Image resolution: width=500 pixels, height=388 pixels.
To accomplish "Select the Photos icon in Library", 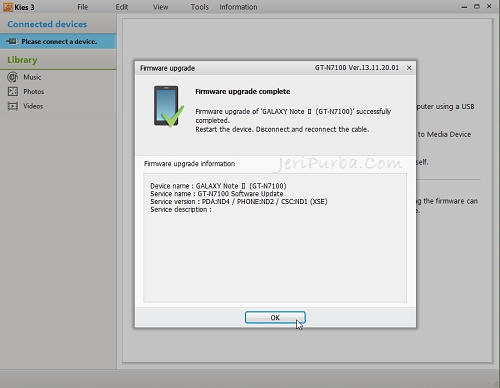I will click(13, 92).
